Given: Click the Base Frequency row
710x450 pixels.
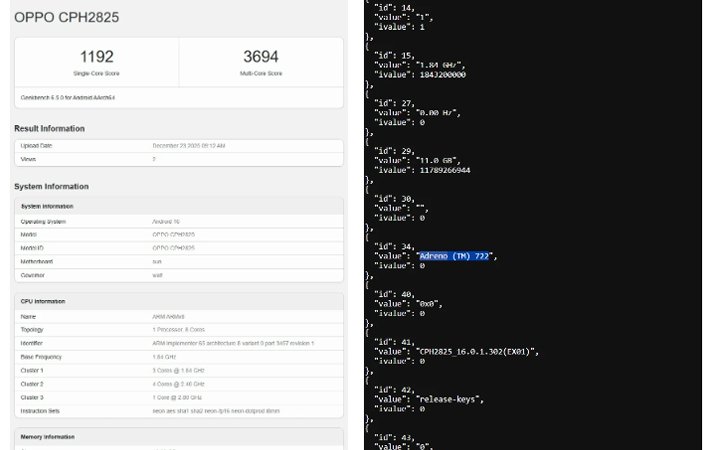Looking at the screenshot, I should tap(178, 356).
